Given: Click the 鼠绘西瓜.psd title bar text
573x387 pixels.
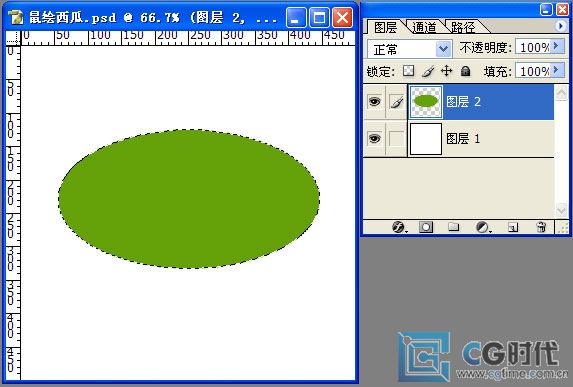Looking at the screenshot, I should [153, 18].
